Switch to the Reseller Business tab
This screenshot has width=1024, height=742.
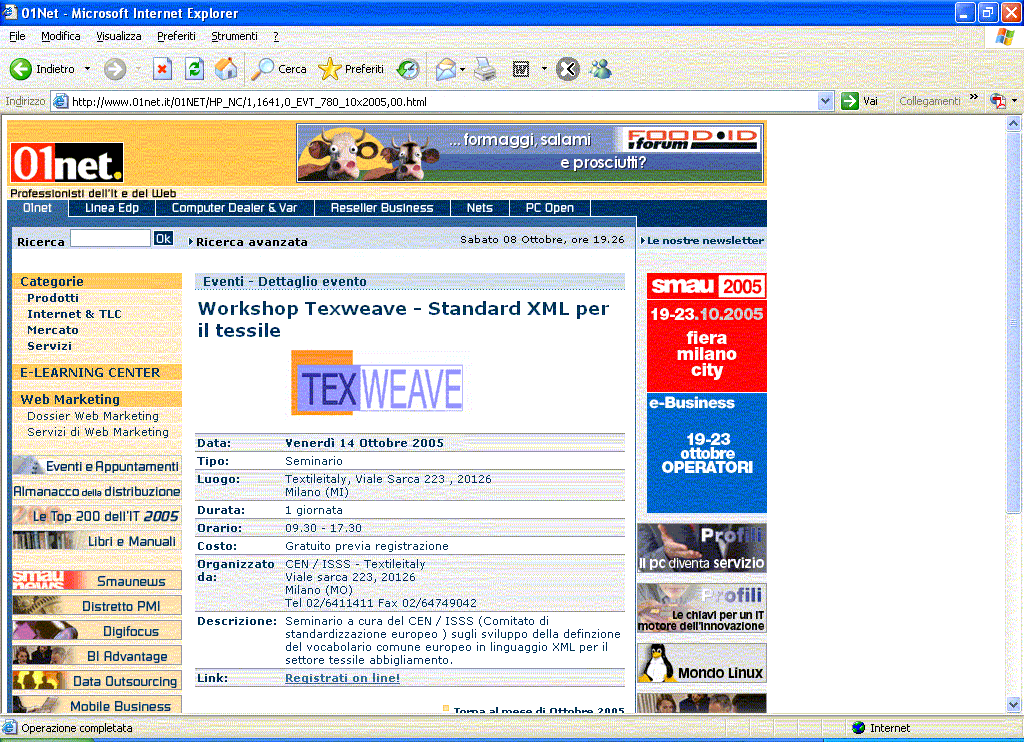(x=382, y=208)
